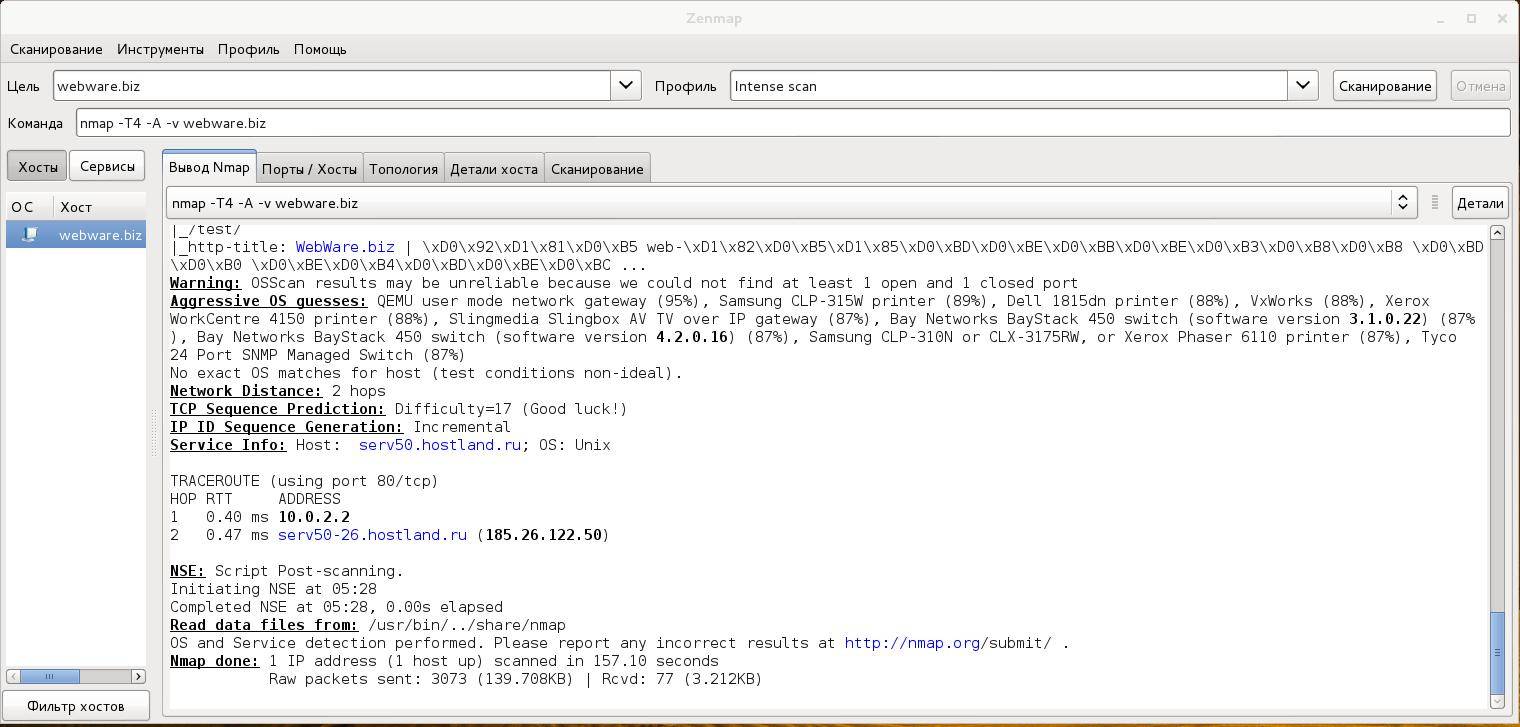Click the http://nmap.org link
Viewport: 1520px width, 727px height.
tap(912, 643)
